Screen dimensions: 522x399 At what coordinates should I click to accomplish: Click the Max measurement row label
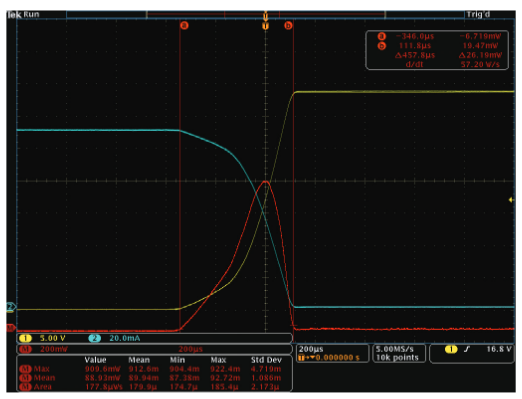click(42, 369)
